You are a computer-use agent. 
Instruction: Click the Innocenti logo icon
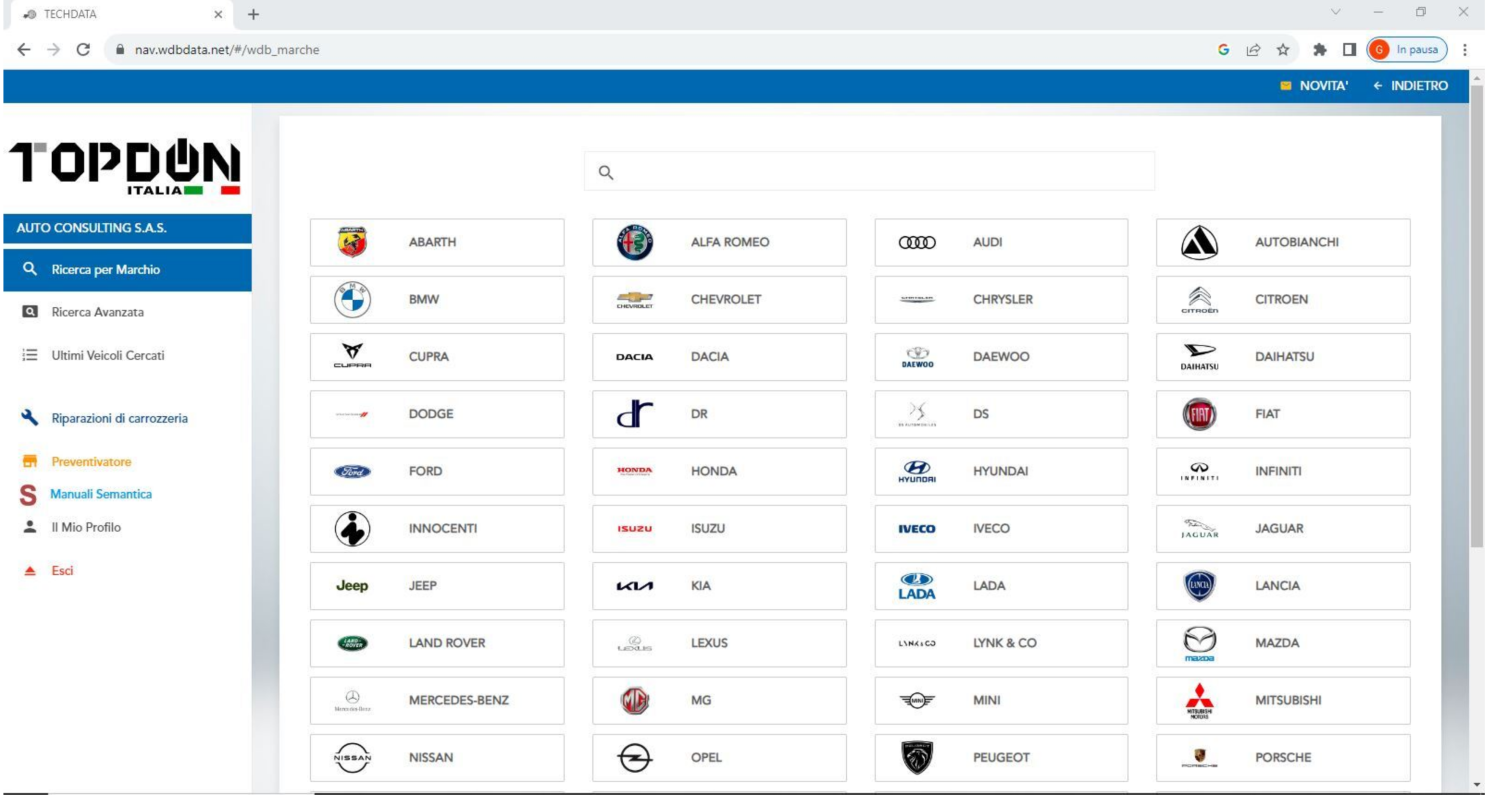click(x=353, y=528)
